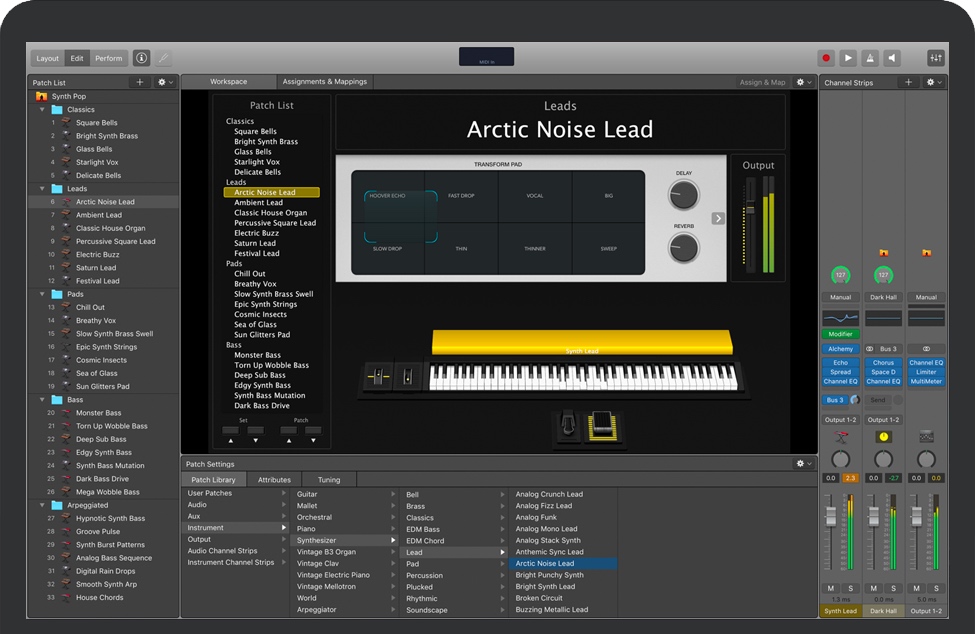
Task: Mute the Synth Lead channel strip
Action: [831, 588]
